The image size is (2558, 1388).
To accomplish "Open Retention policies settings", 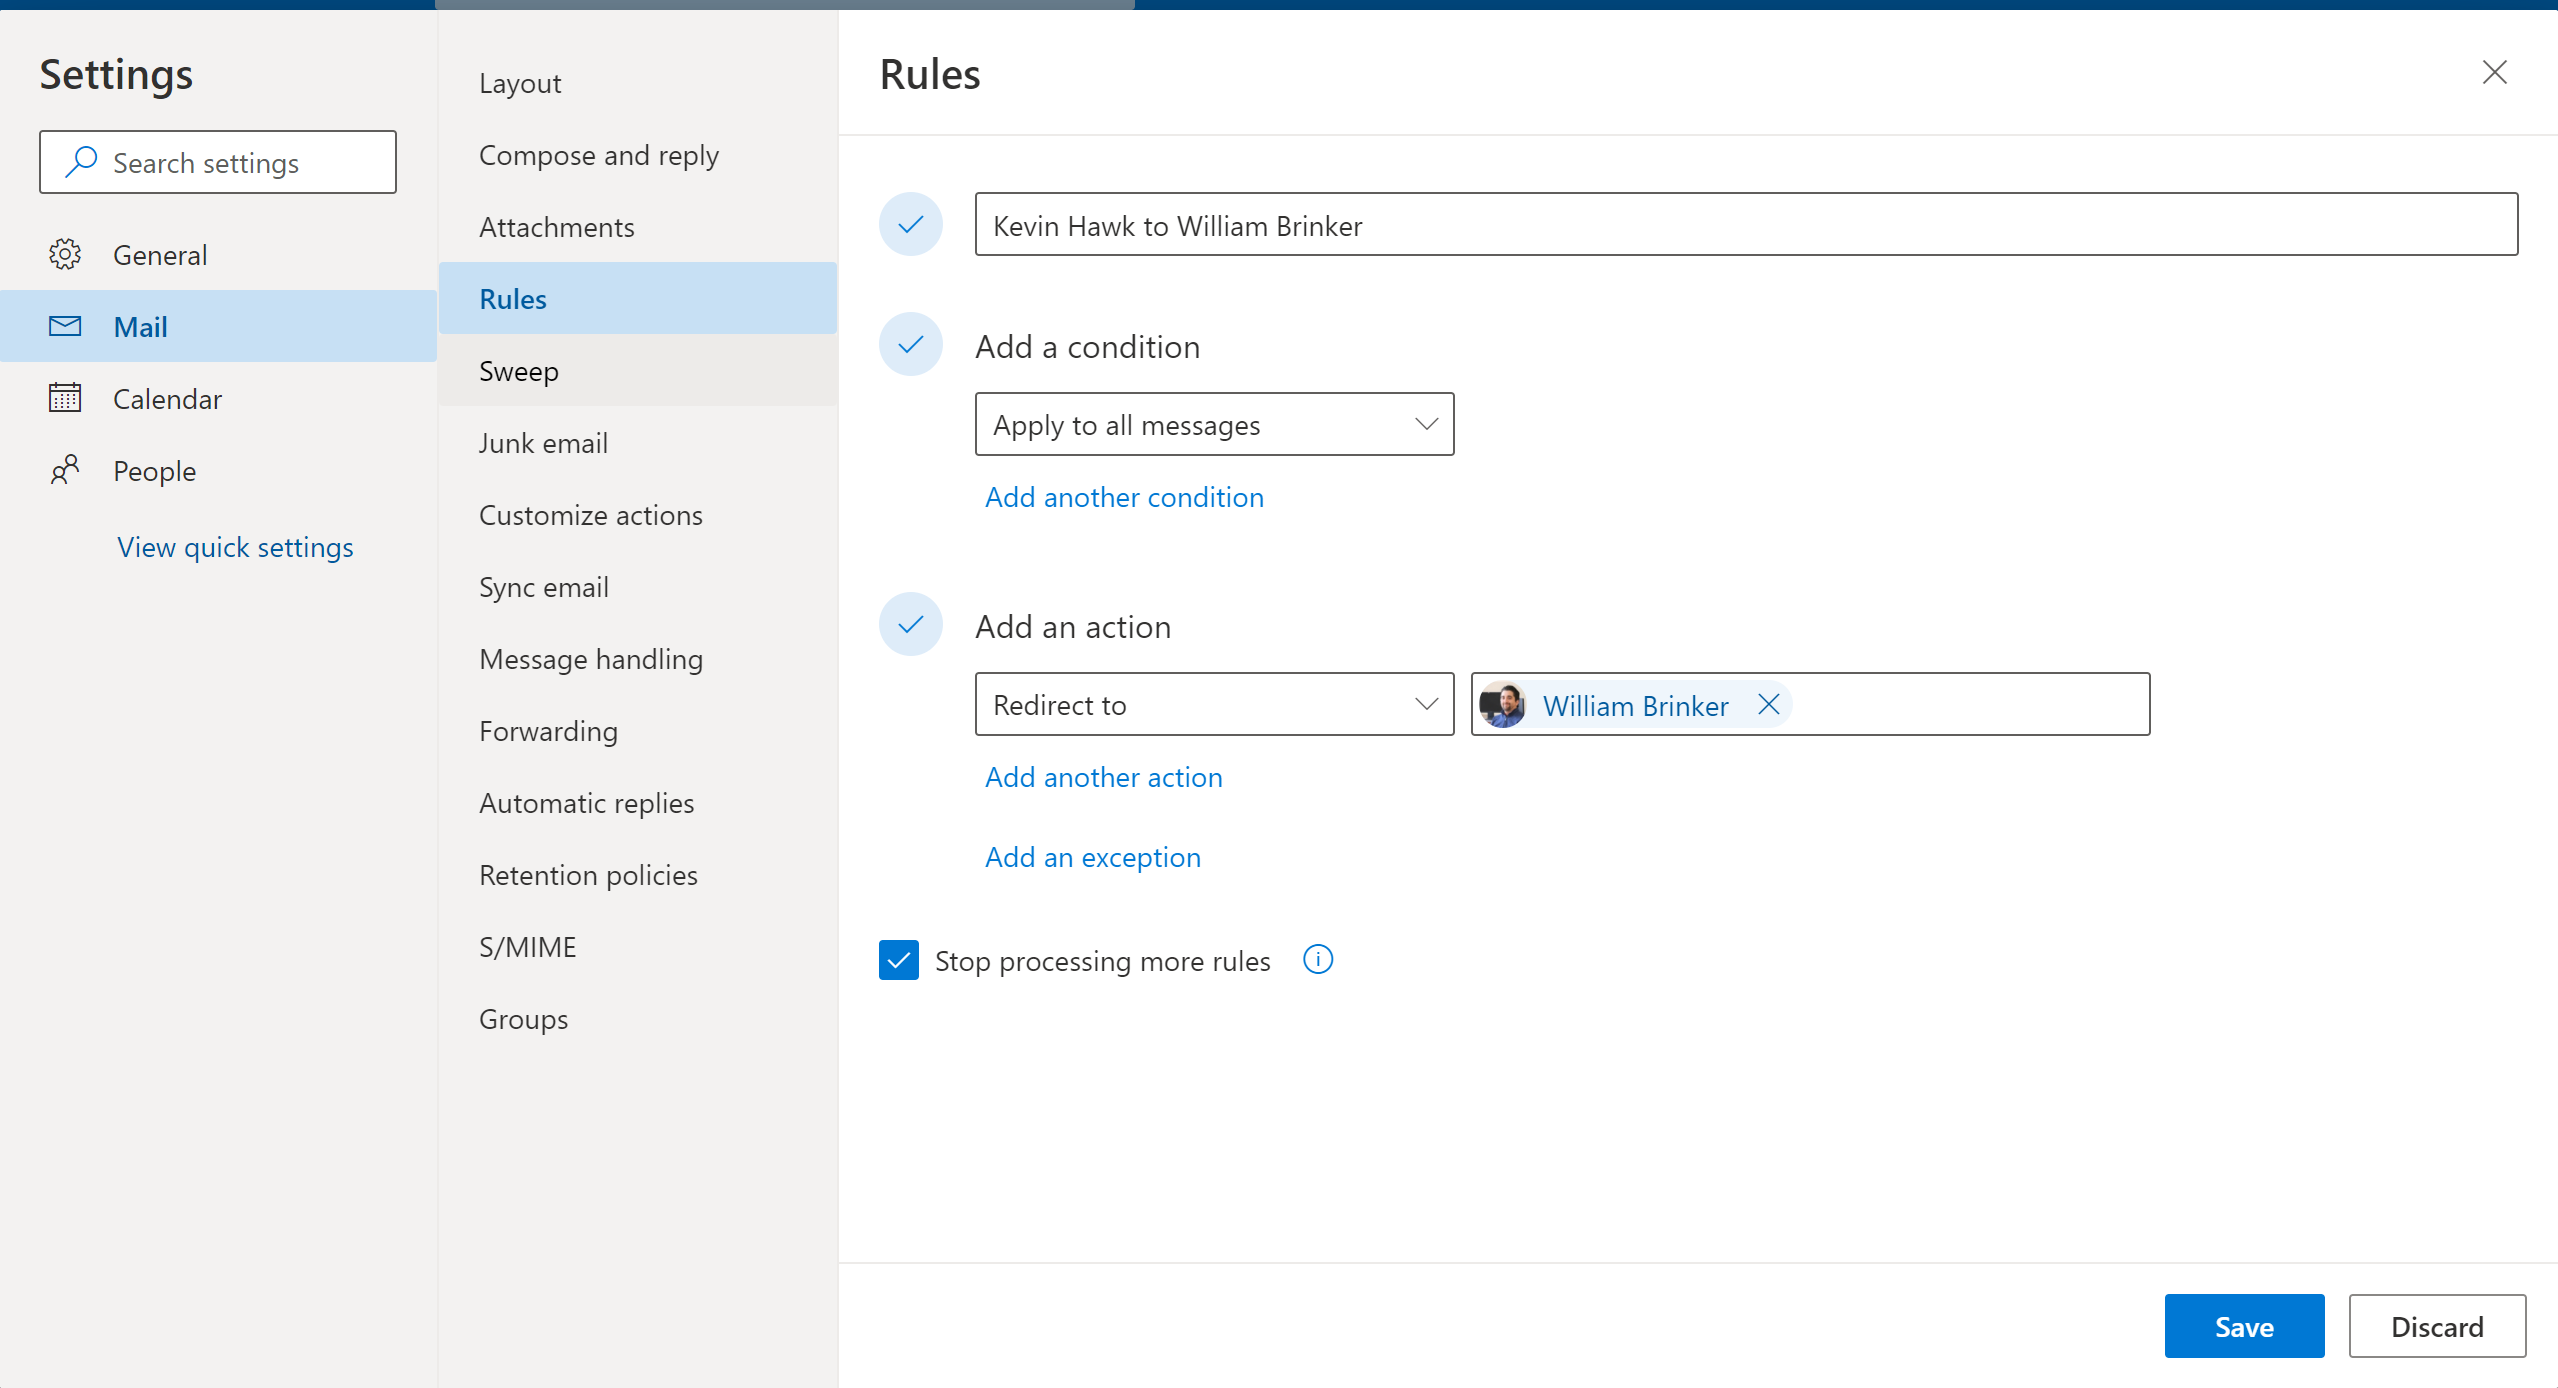I will pos(638,875).
